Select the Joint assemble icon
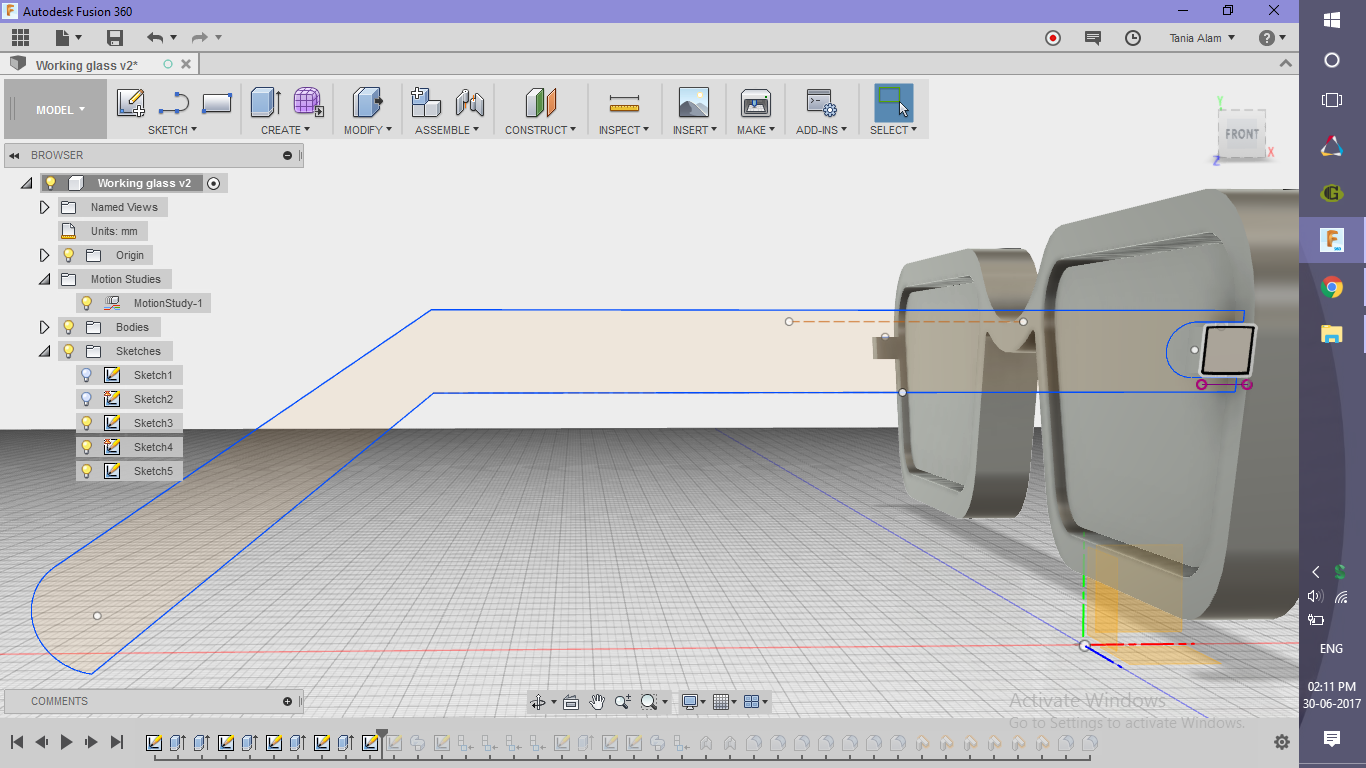 point(470,102)
